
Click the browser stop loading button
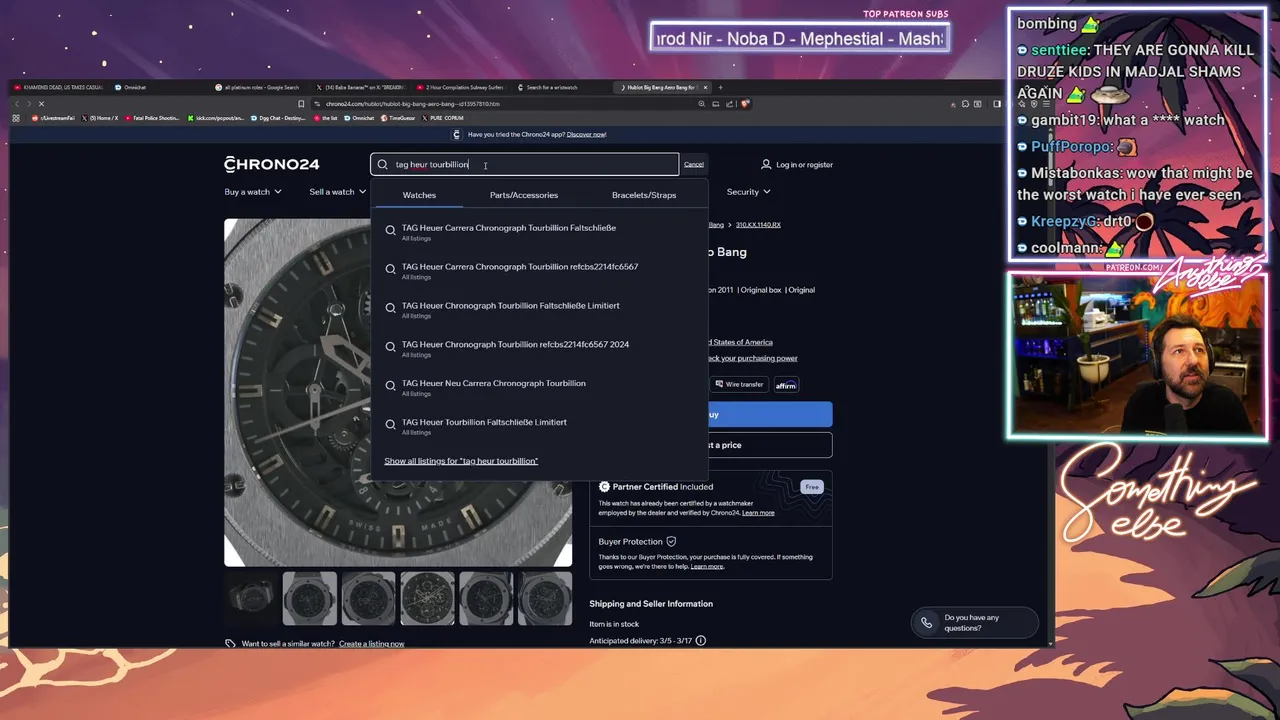coord(41,104)
